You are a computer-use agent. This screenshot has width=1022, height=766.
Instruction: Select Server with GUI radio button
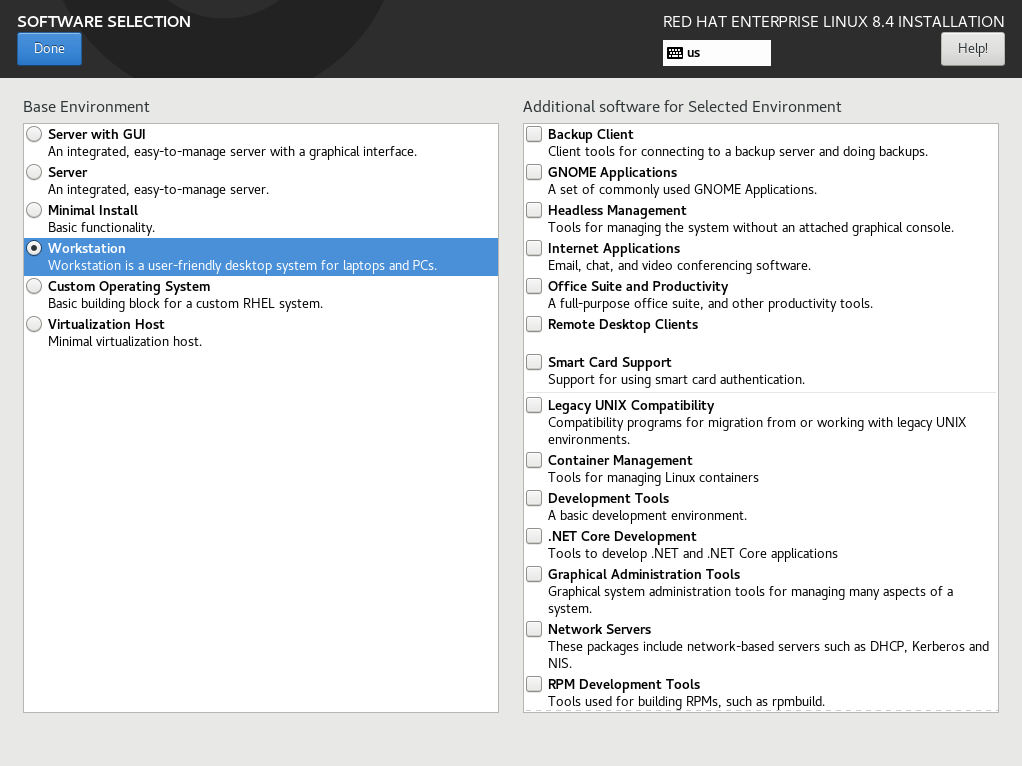(35, 134)
